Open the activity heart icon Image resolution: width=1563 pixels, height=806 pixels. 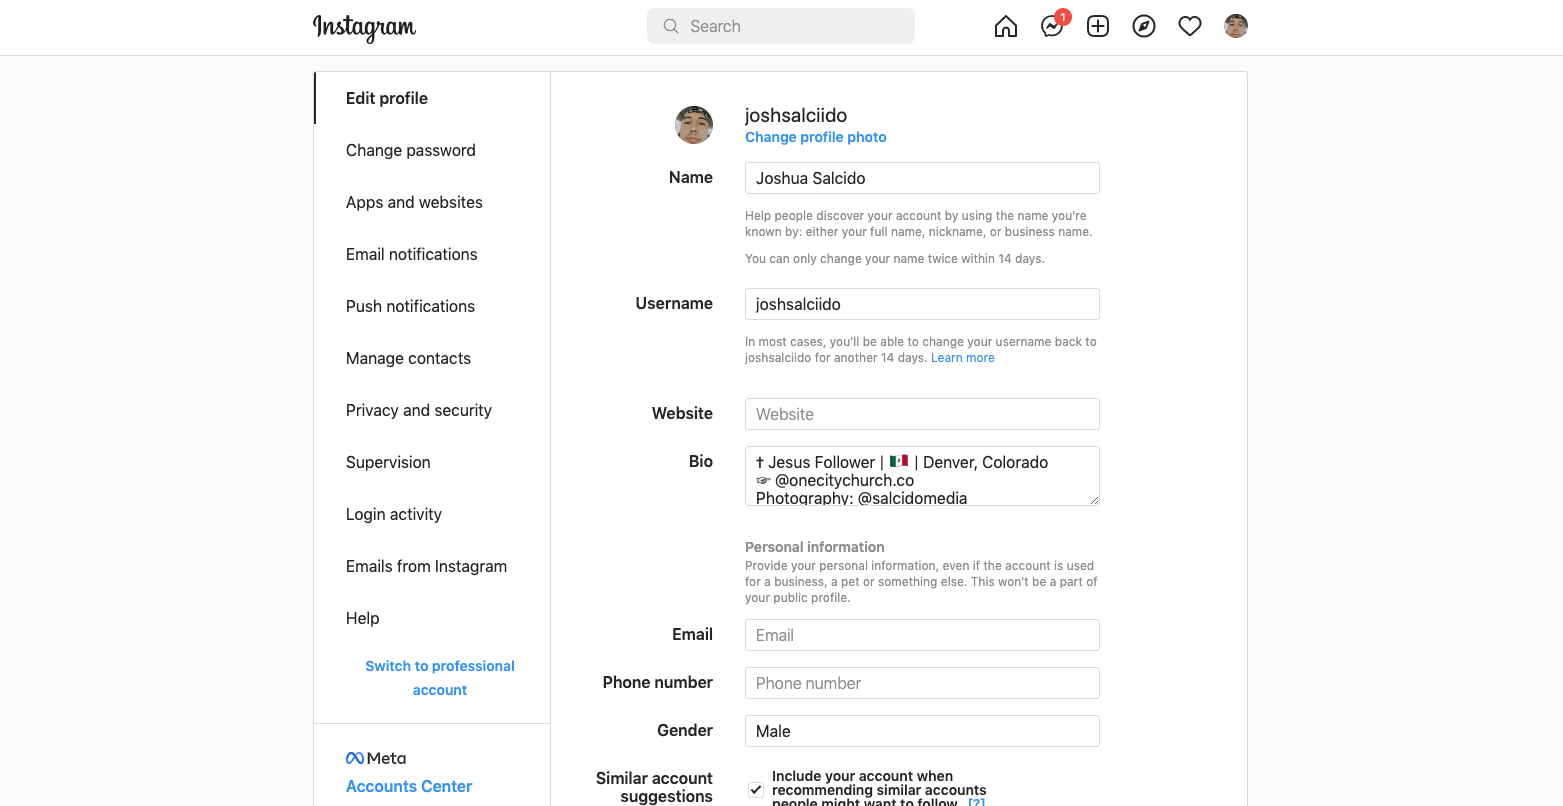click(1190, 27)
